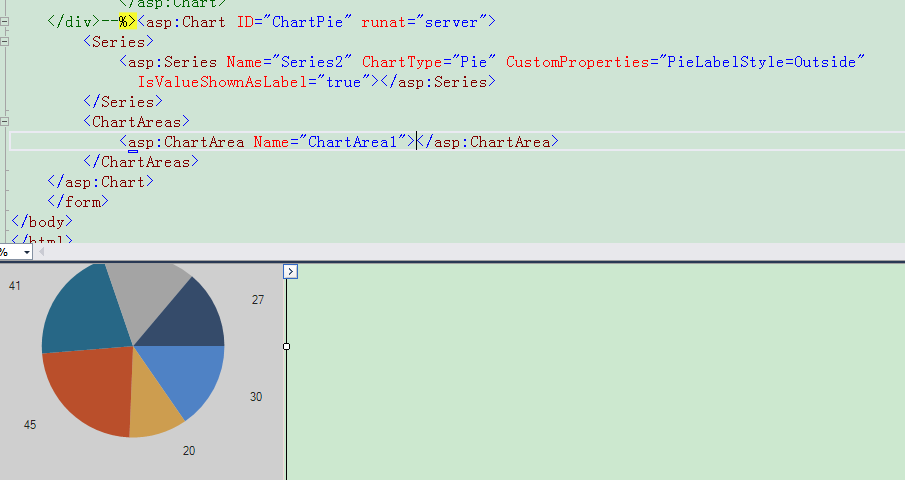Click the closing </Series> tag

(123, 102)
